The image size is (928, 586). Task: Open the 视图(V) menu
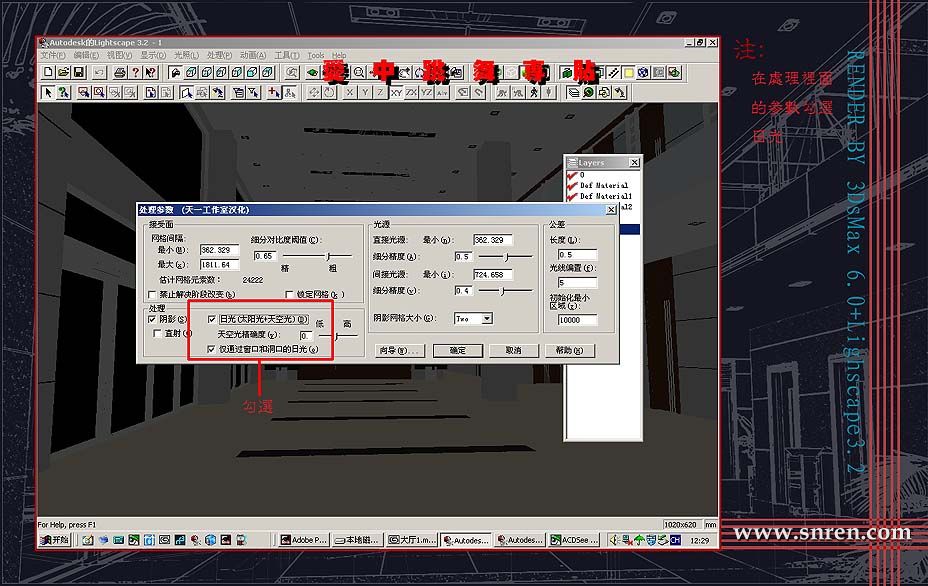point(119,55)
